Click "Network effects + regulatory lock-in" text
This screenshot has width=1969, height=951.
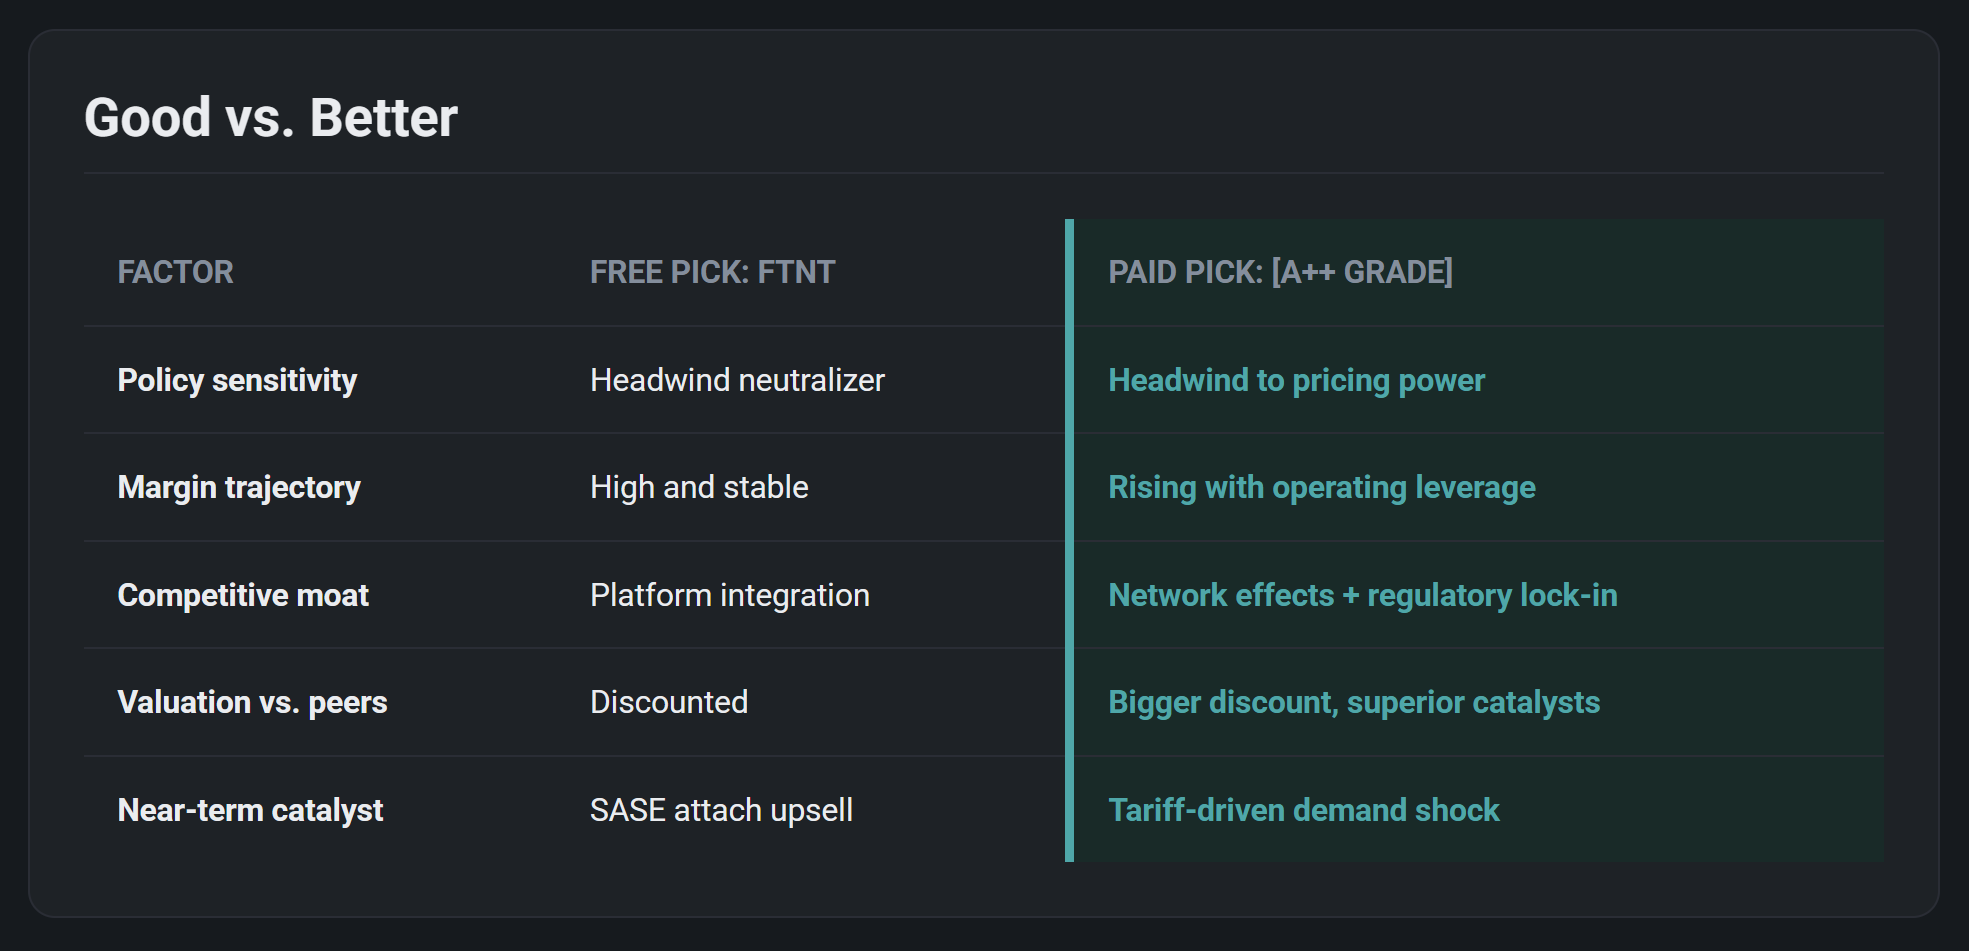[x=1362, y=595]
